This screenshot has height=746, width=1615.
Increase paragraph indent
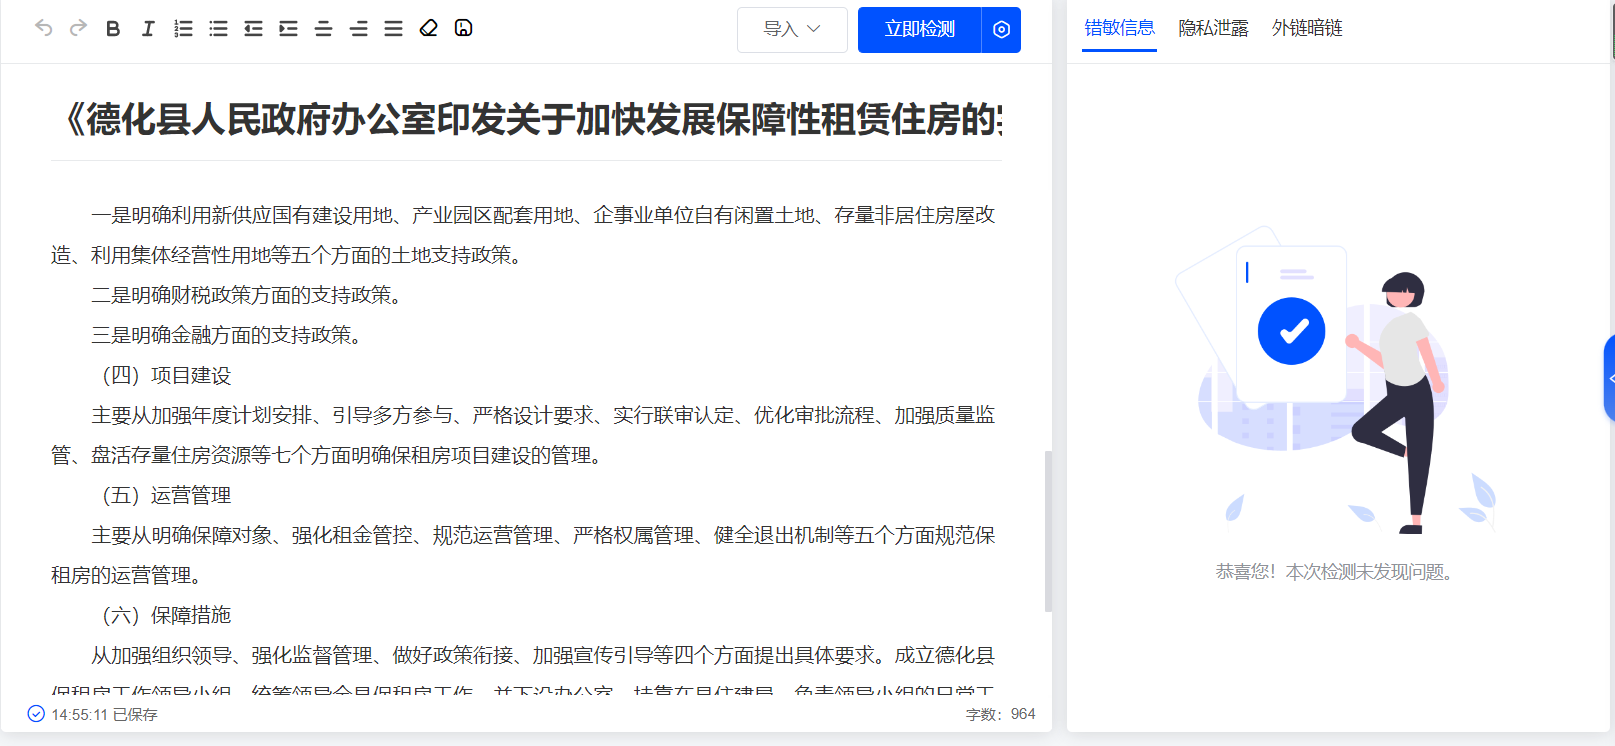[288, 29]
